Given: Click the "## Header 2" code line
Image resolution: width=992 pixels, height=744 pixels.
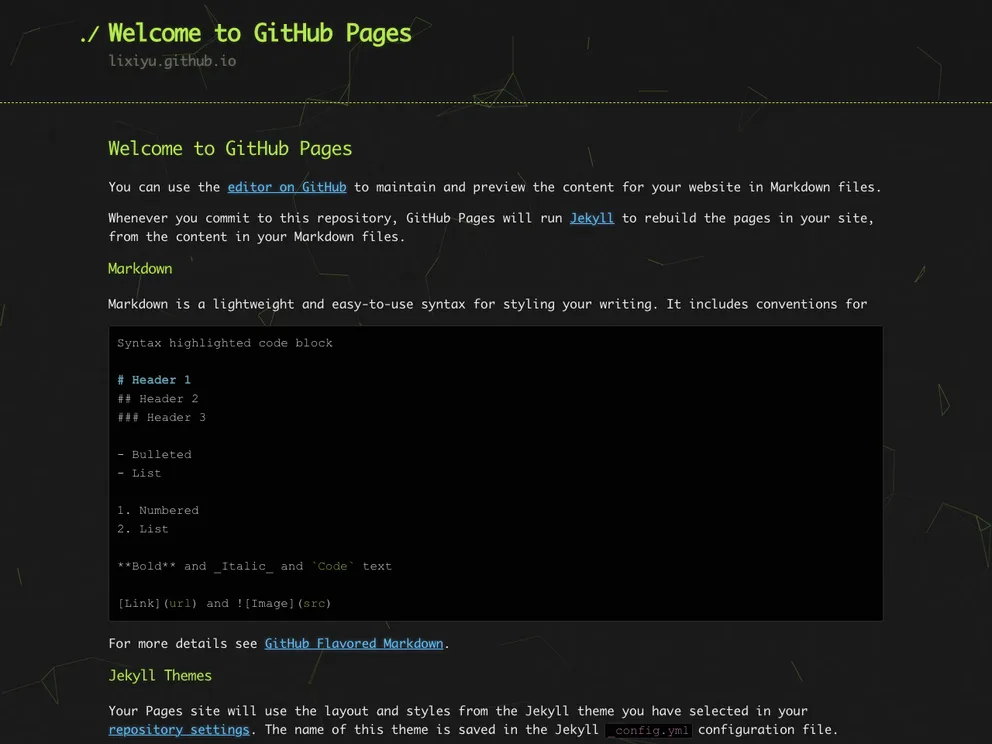Looking at the screenshot, I should click(x=158, y=399).
